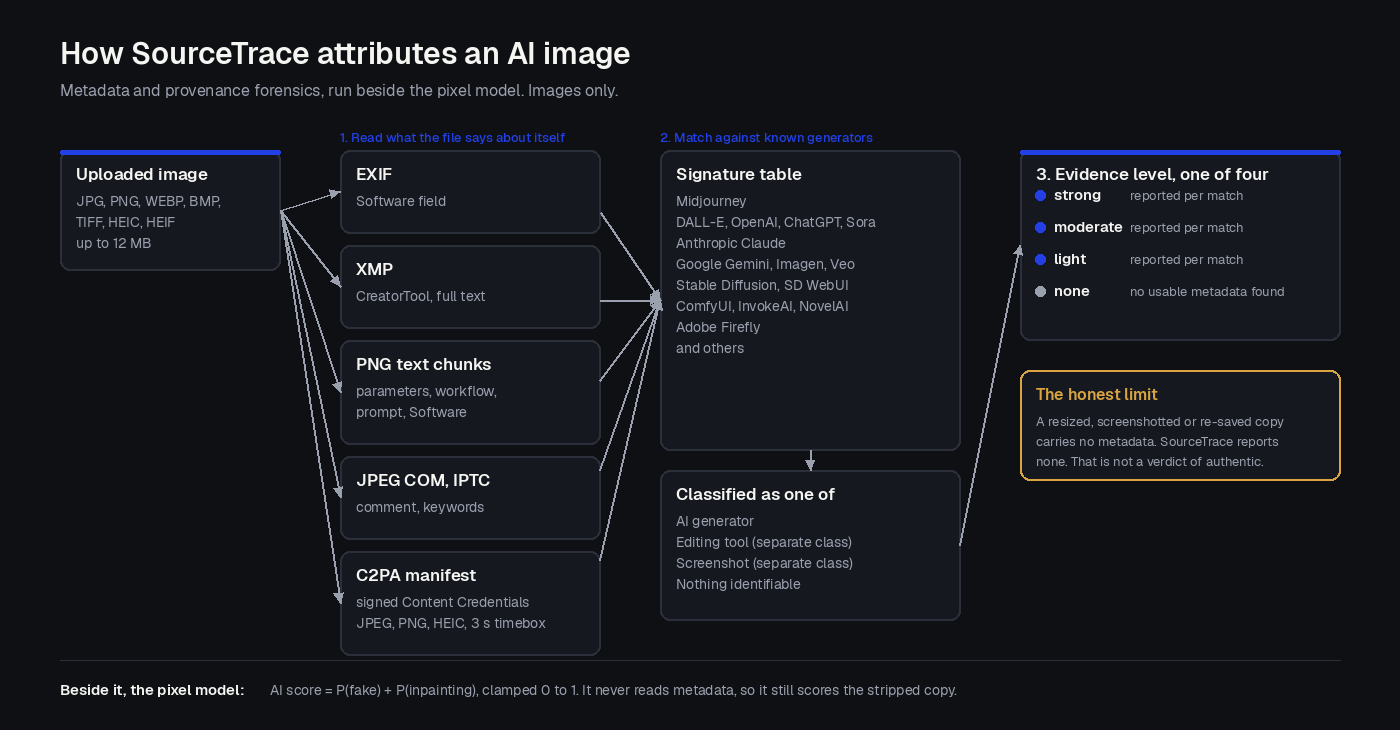The image size is (1400, 730).
Task: Select the C2PA manifest heading
Action: pyautogui.click(x=416, y=575)
